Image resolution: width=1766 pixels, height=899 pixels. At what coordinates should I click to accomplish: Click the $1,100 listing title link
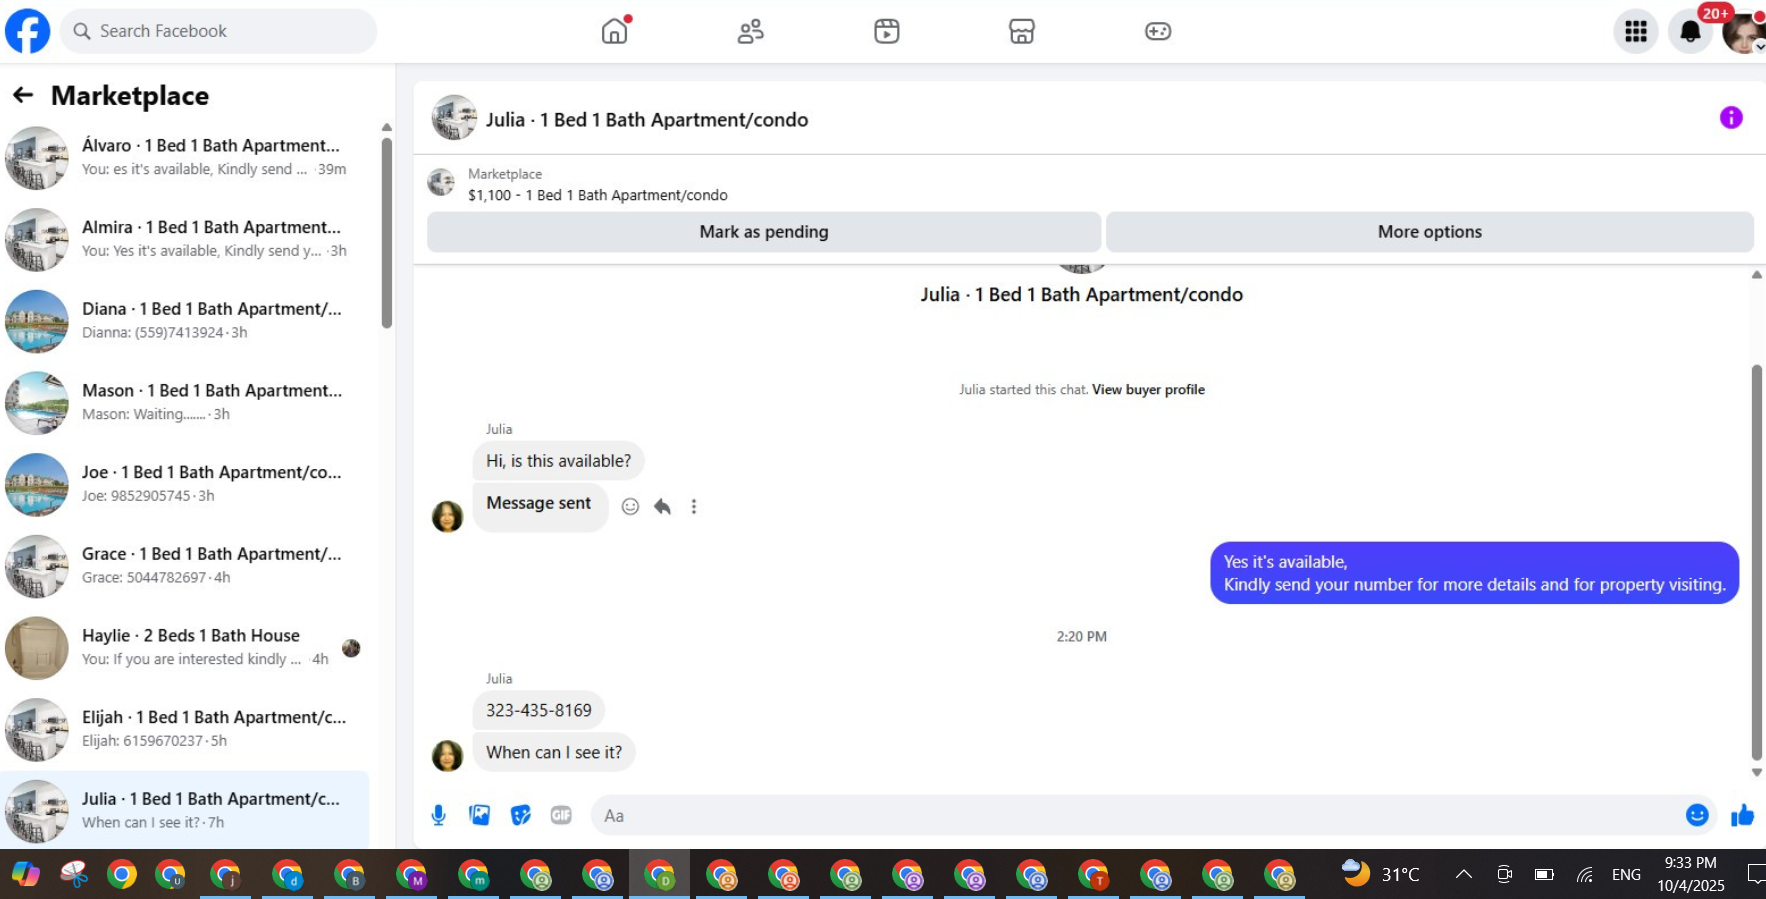pos(598,195)
